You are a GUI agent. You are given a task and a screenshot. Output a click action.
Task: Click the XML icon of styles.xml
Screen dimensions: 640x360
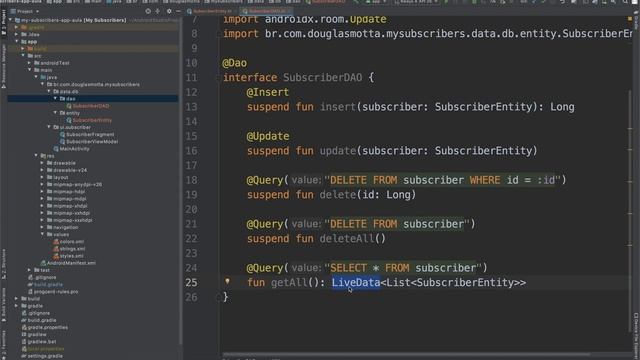click(x=56, y=256)
